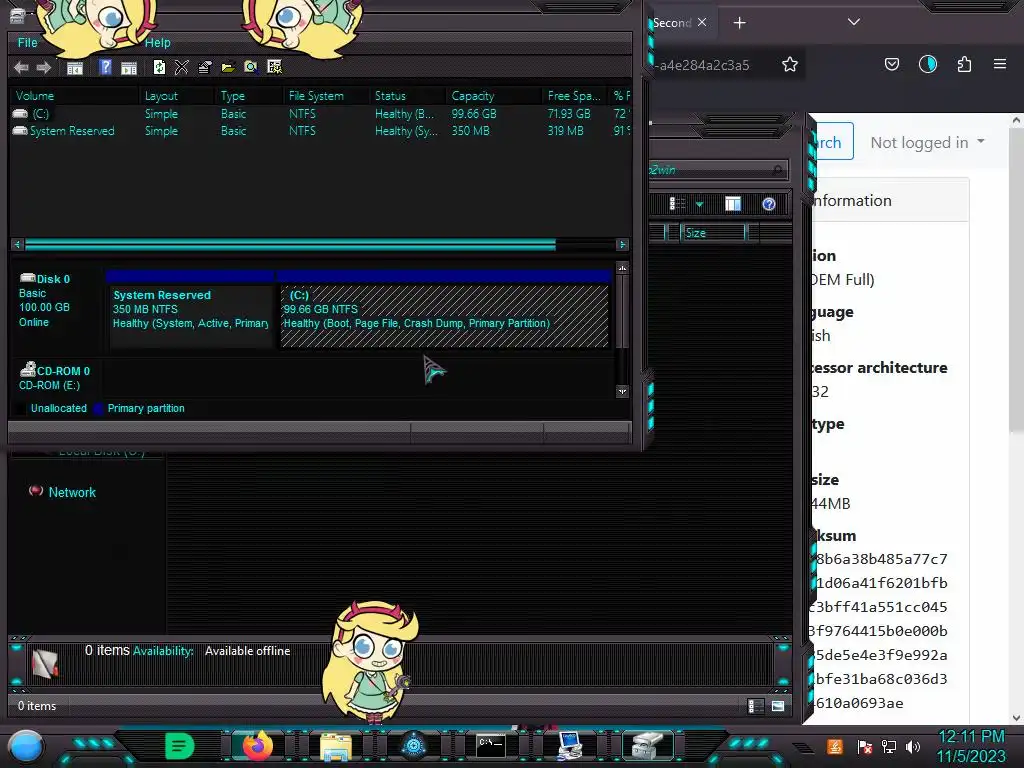The image size is (1024, 768).
Task: Expand the Firefox list all tabs chevron
Action: pyautogui.click(x=854, y=22)
